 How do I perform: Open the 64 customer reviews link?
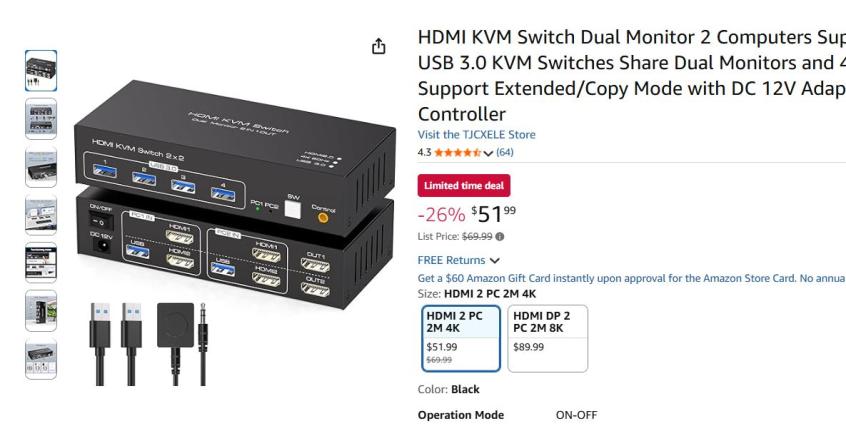pyautogui.click(x=504, y=153)
